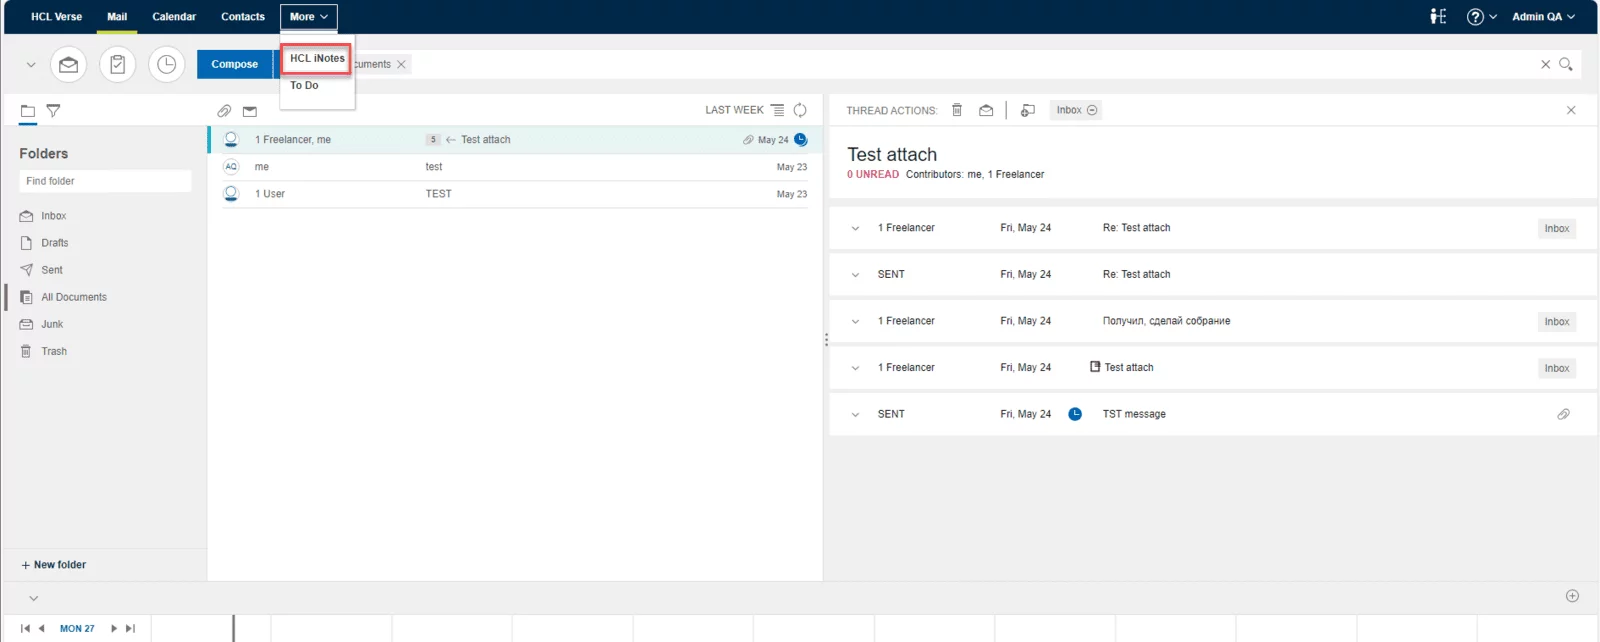
Task: Open the Admin QA account dropdown
Action: (1543, 17)
